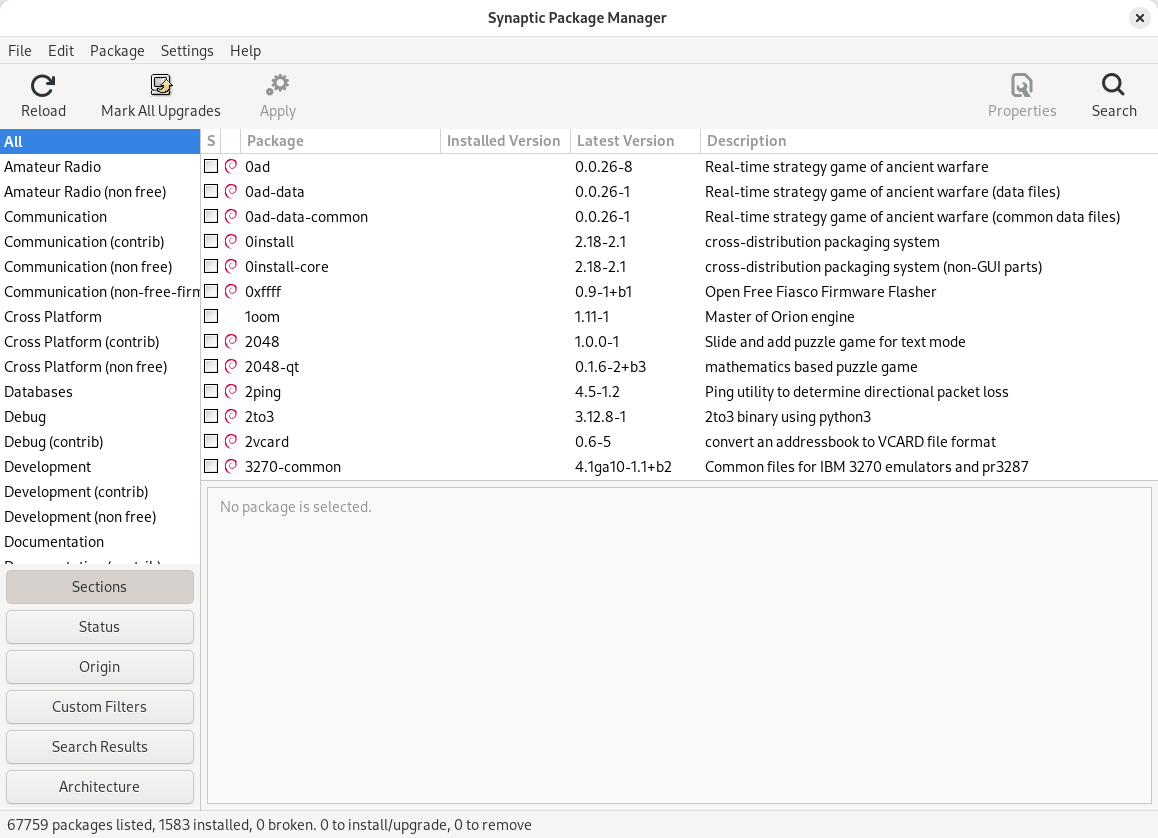Select the 2to3 package name
This screenshot has width=1158, height=838.
coord(259,416)
